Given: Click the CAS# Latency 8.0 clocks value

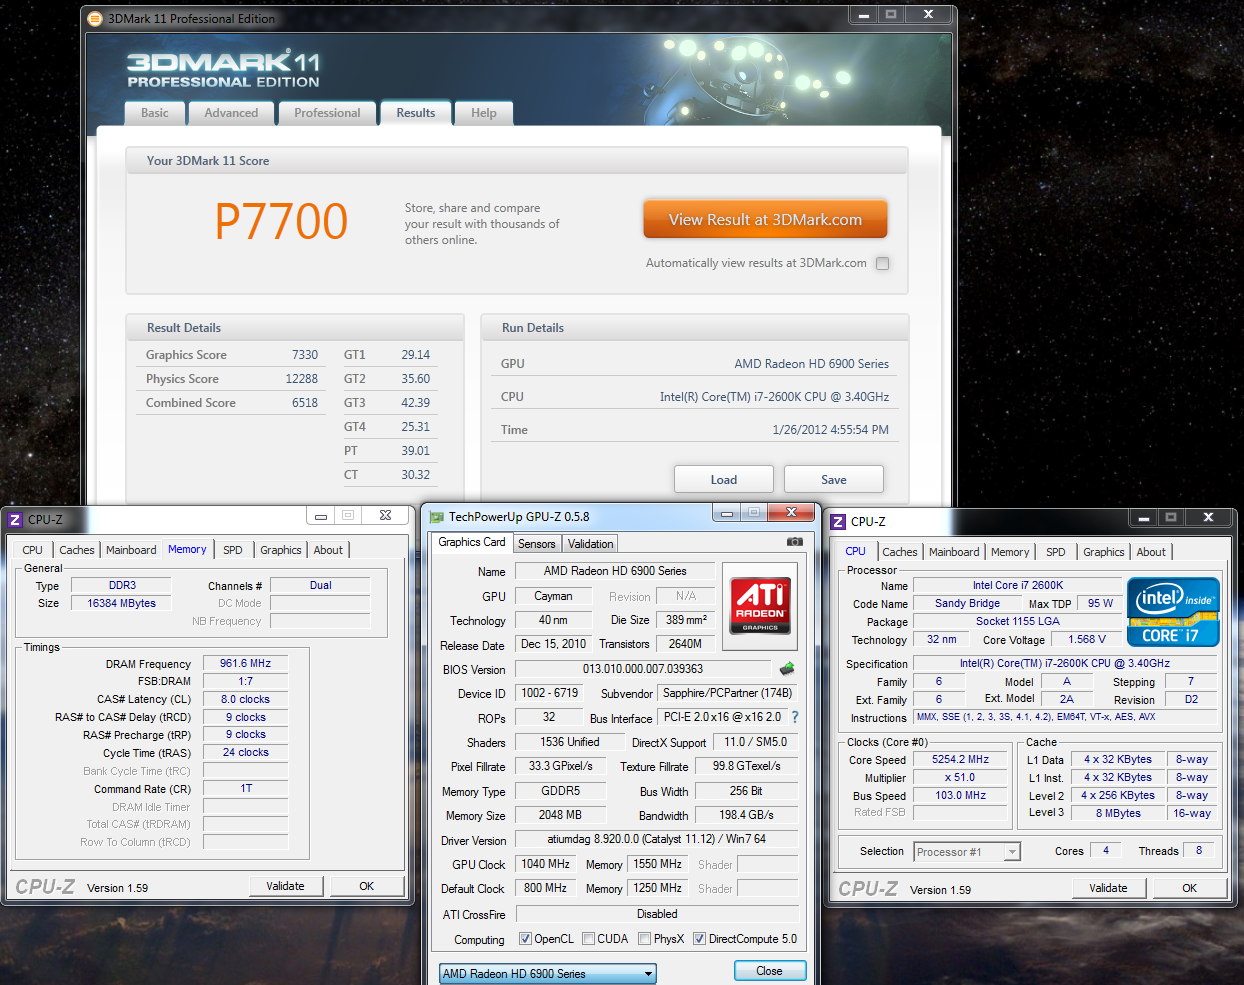Looking at the screenshot, I should (246, 699).
